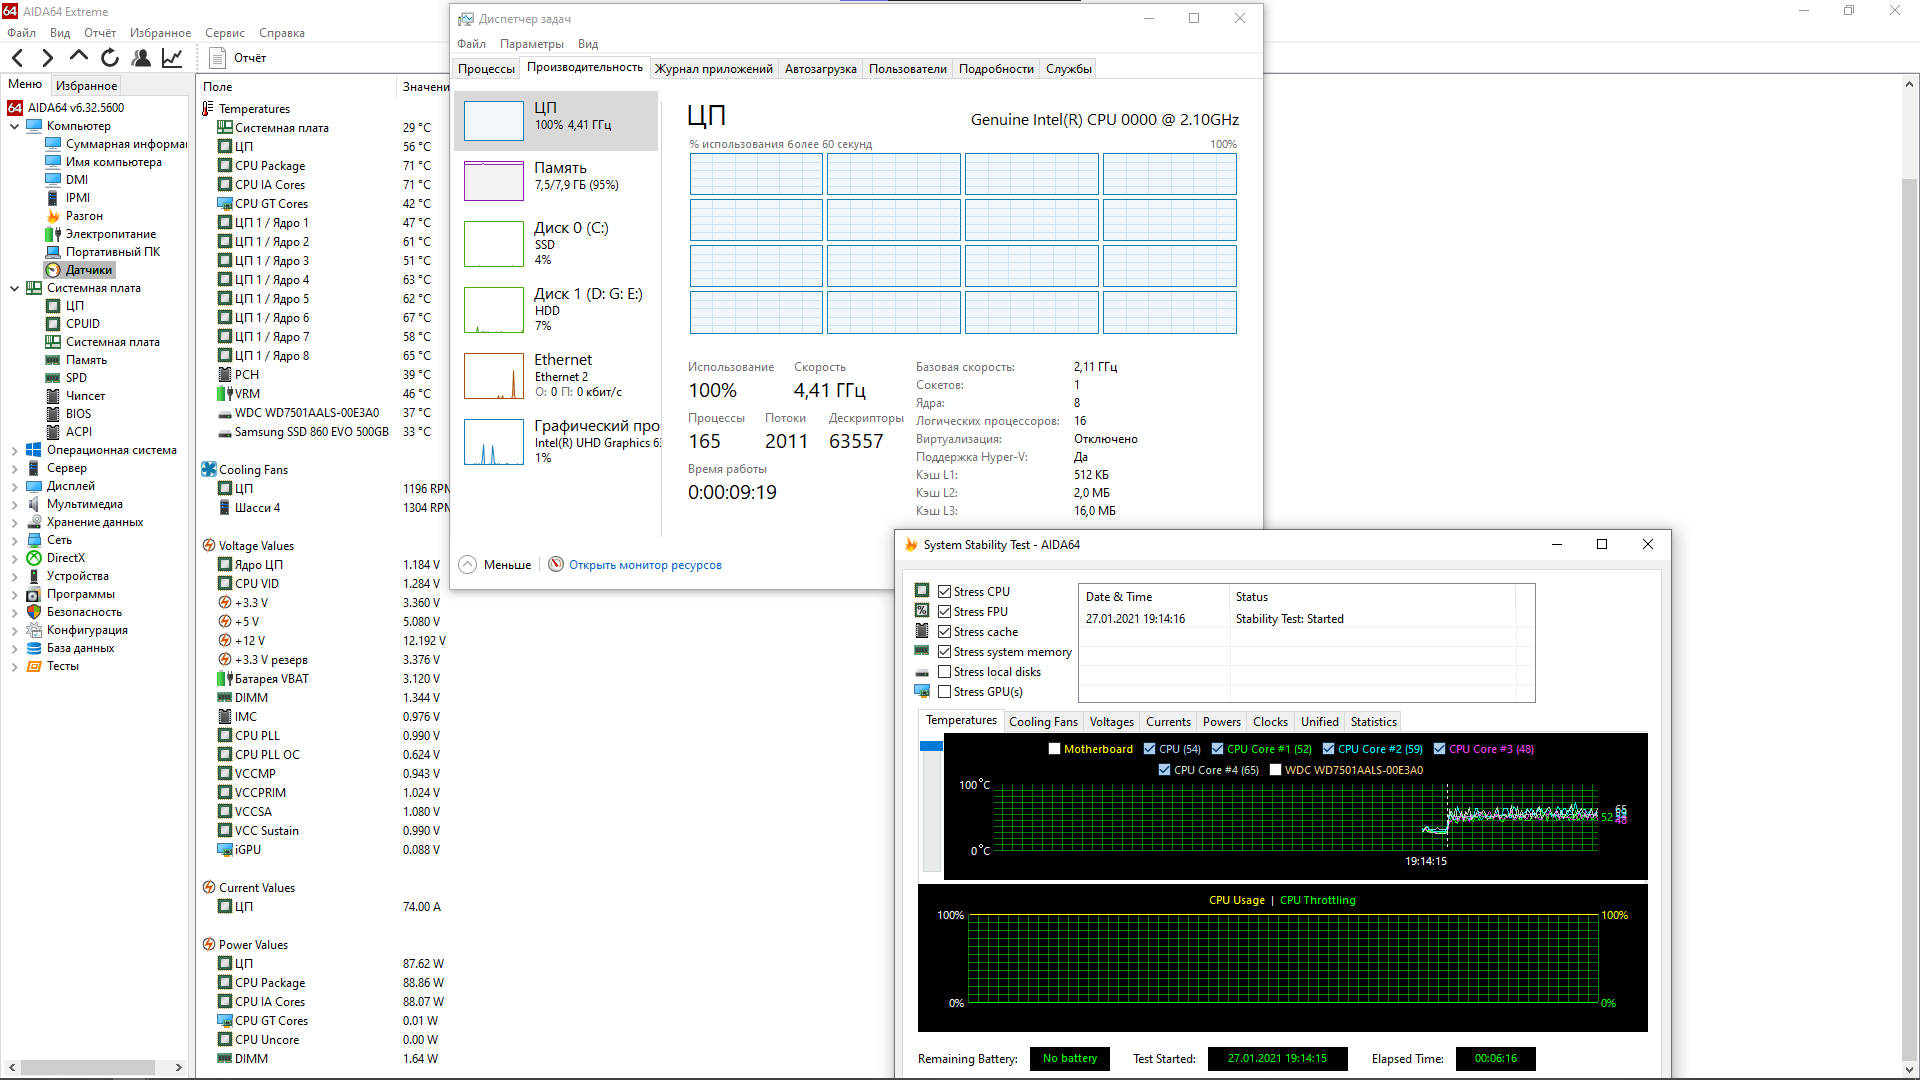
Task: Click the up-level arrow toolbar icon
Action: pyautogui.click(x=79, y=57)
